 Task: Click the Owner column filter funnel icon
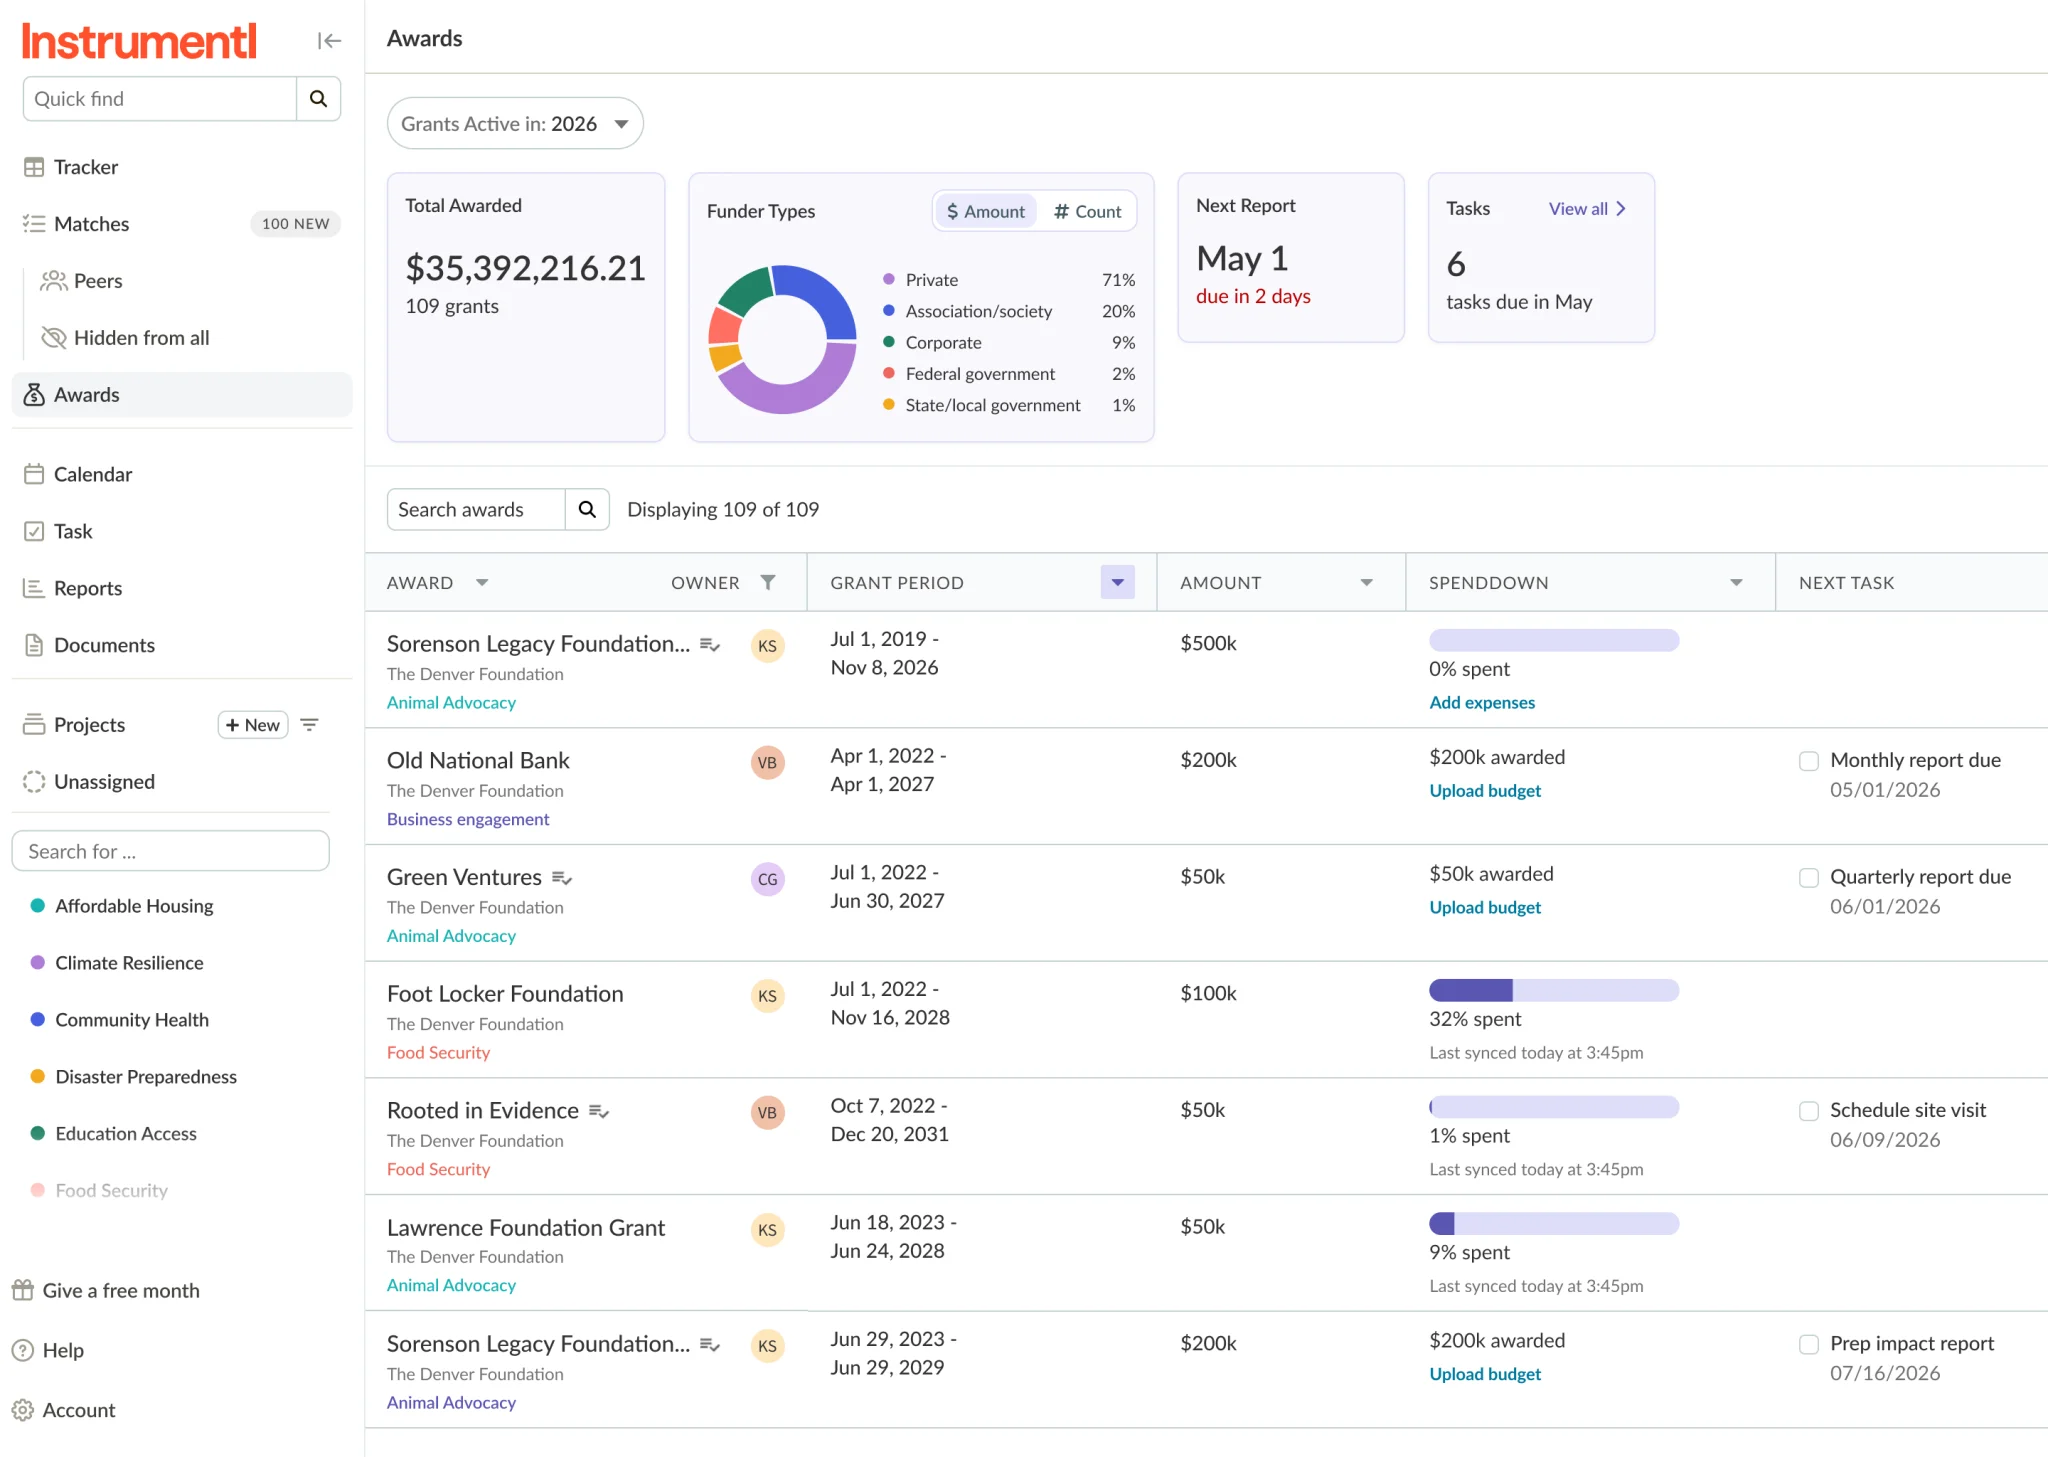767,582
